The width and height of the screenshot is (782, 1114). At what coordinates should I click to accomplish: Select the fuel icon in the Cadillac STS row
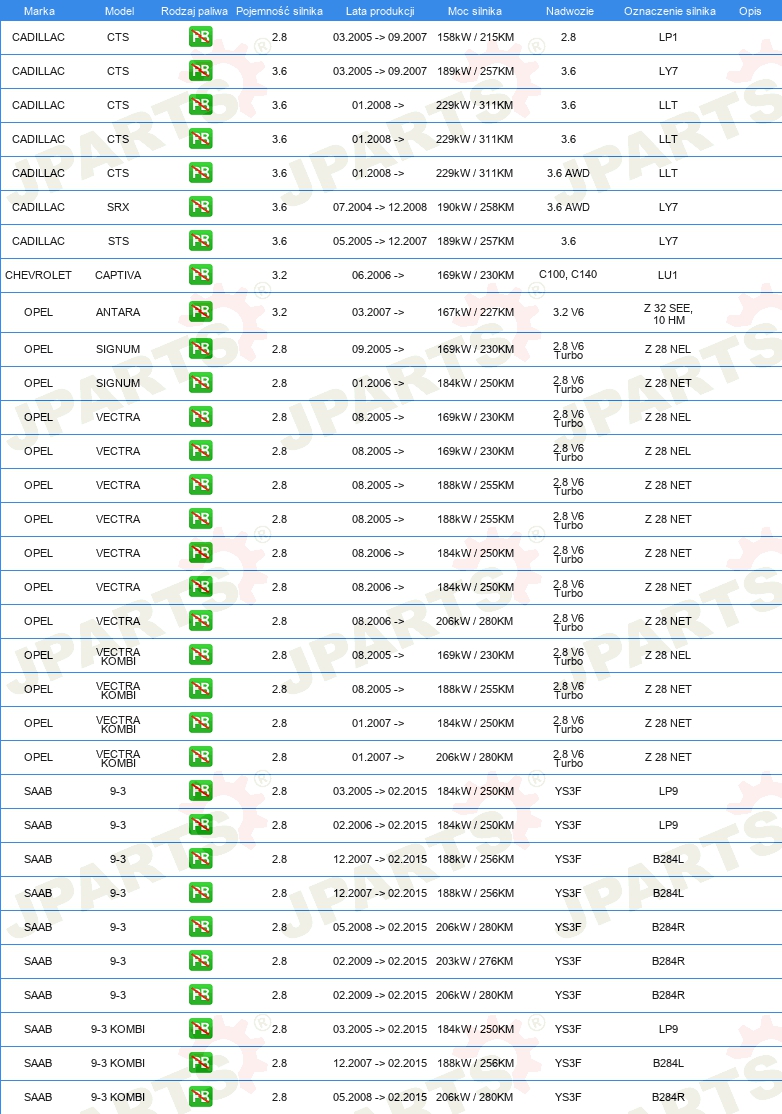coord(201,241)
